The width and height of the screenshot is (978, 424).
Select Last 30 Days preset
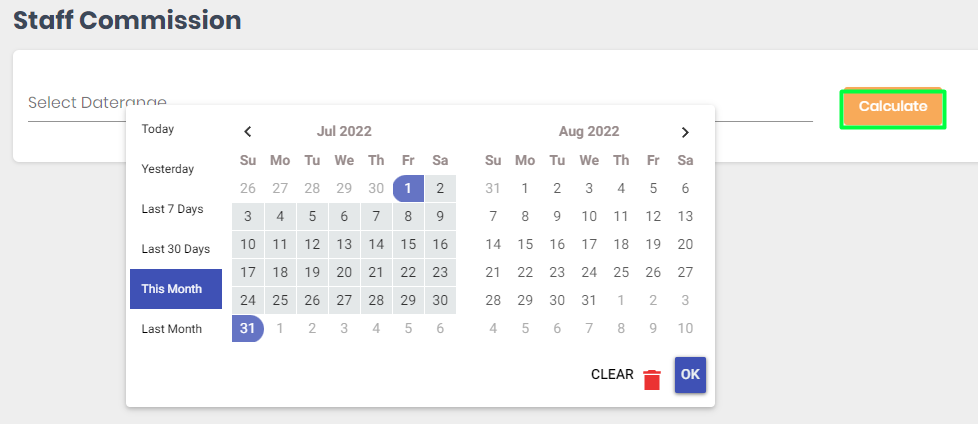coord(176,249)
